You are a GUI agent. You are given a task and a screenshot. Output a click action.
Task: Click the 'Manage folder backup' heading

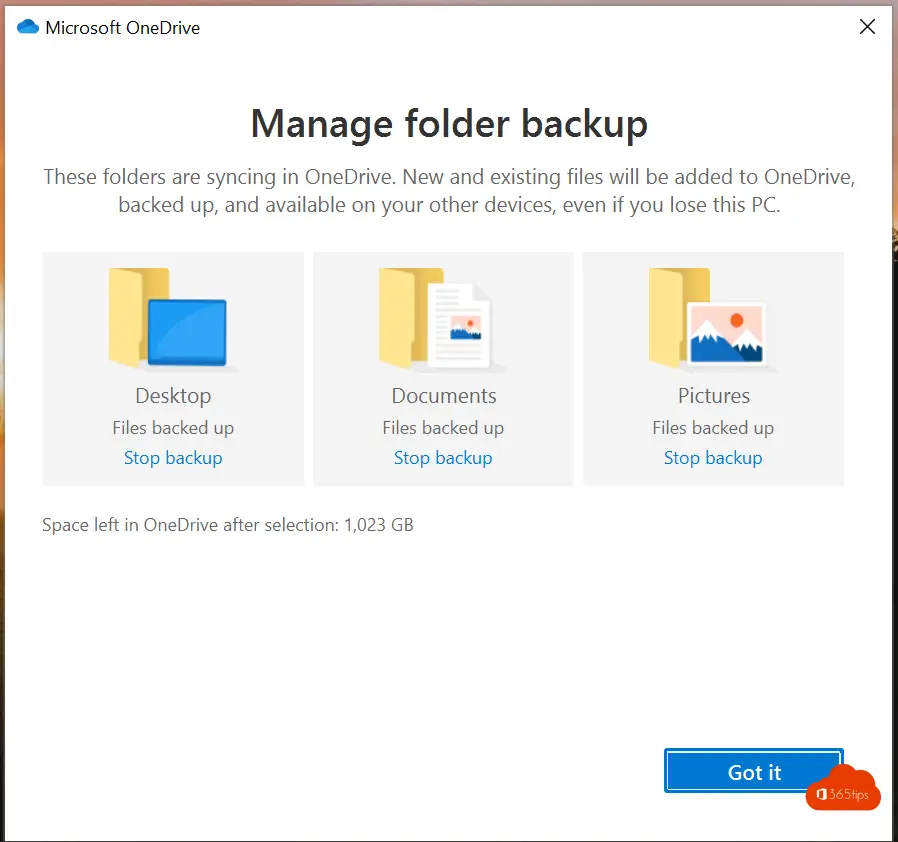click(x=449, y=124)
